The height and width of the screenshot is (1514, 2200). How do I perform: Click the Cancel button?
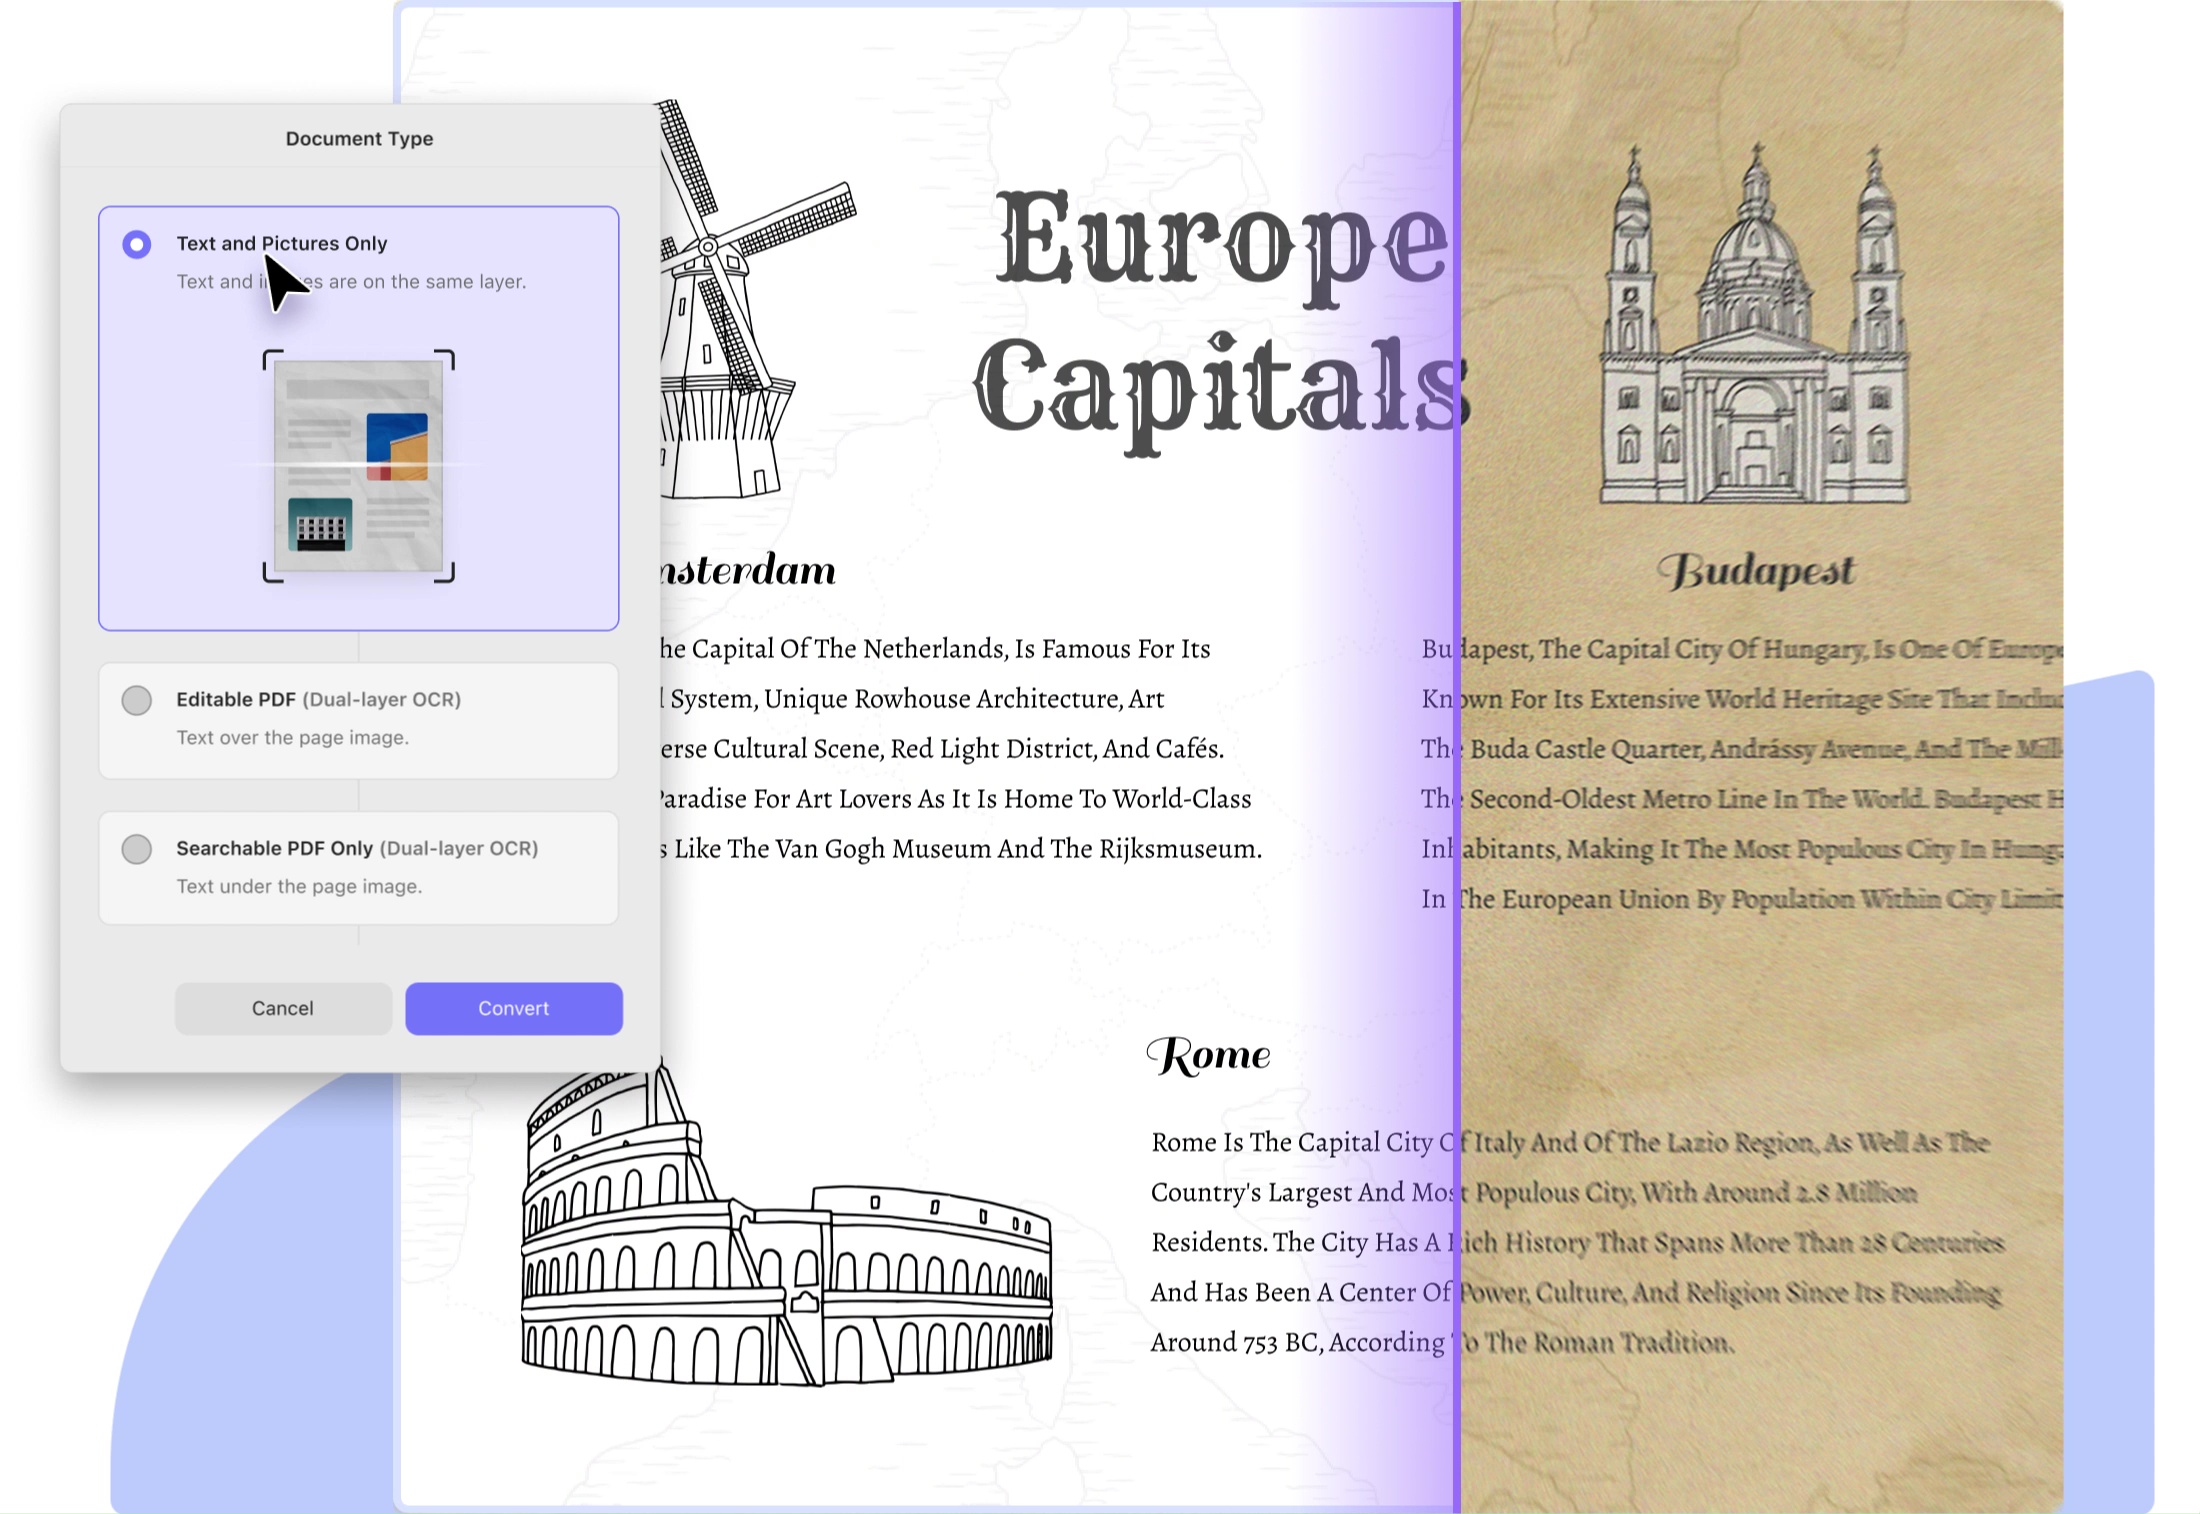coord(282,1008)
